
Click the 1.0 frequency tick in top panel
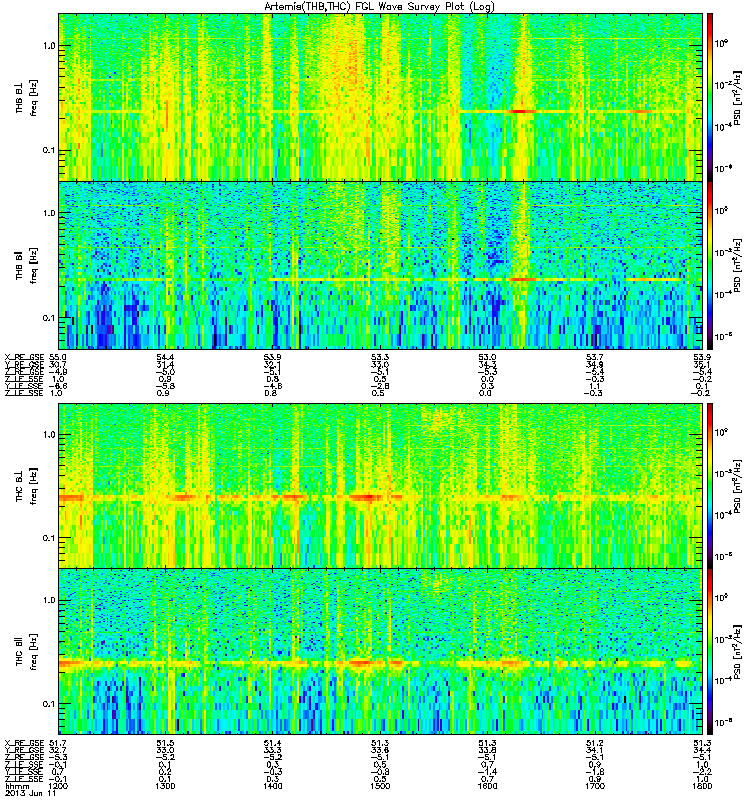pyautogui.click(x=49, y=46)
